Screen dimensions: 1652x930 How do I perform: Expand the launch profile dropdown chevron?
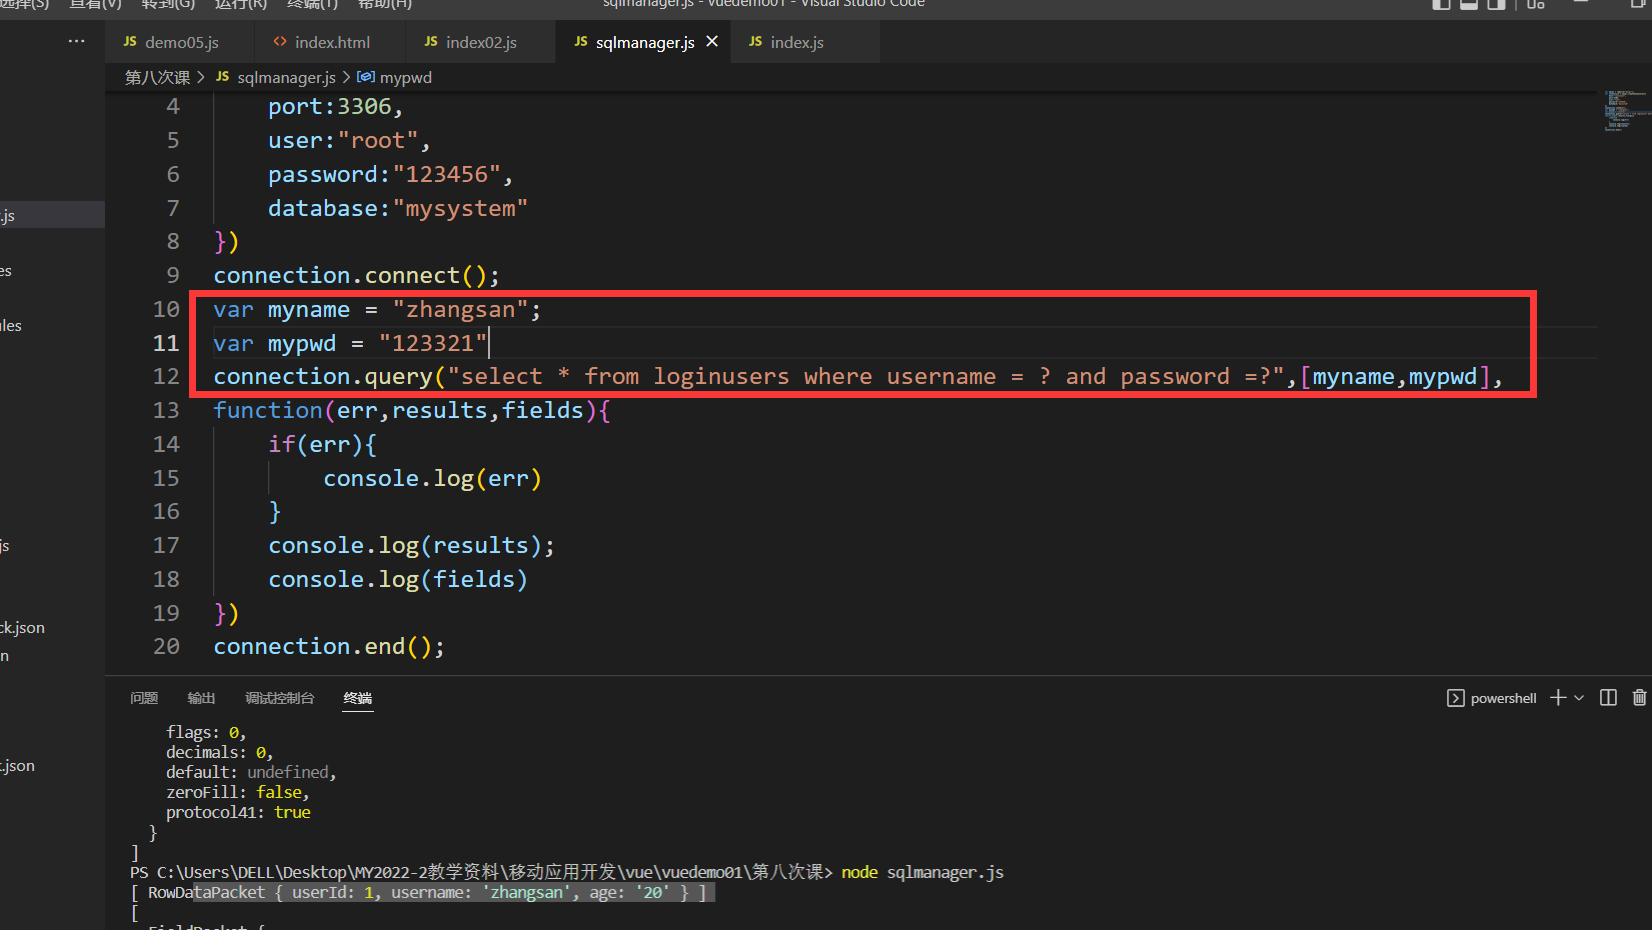[x=1579, y=698]
